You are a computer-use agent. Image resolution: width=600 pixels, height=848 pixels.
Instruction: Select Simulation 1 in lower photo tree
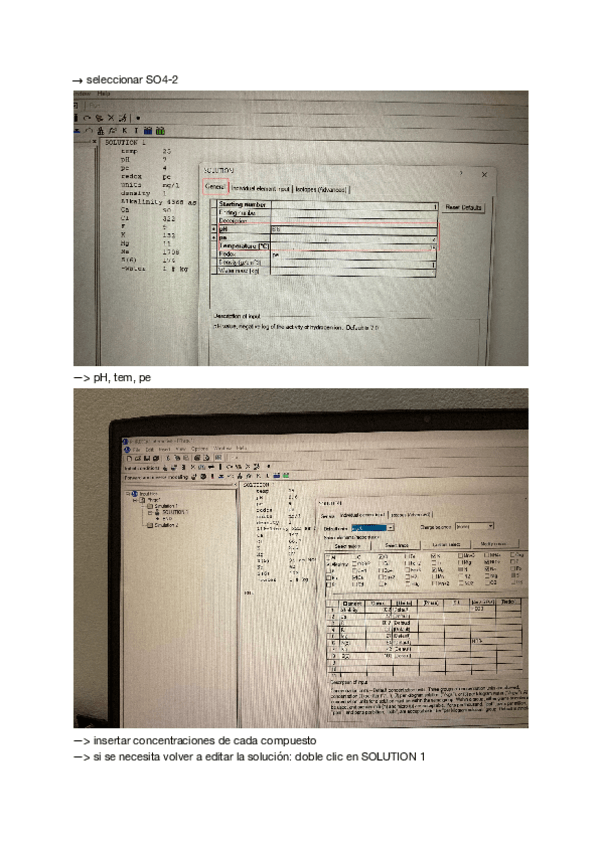[x=166, y=506]
